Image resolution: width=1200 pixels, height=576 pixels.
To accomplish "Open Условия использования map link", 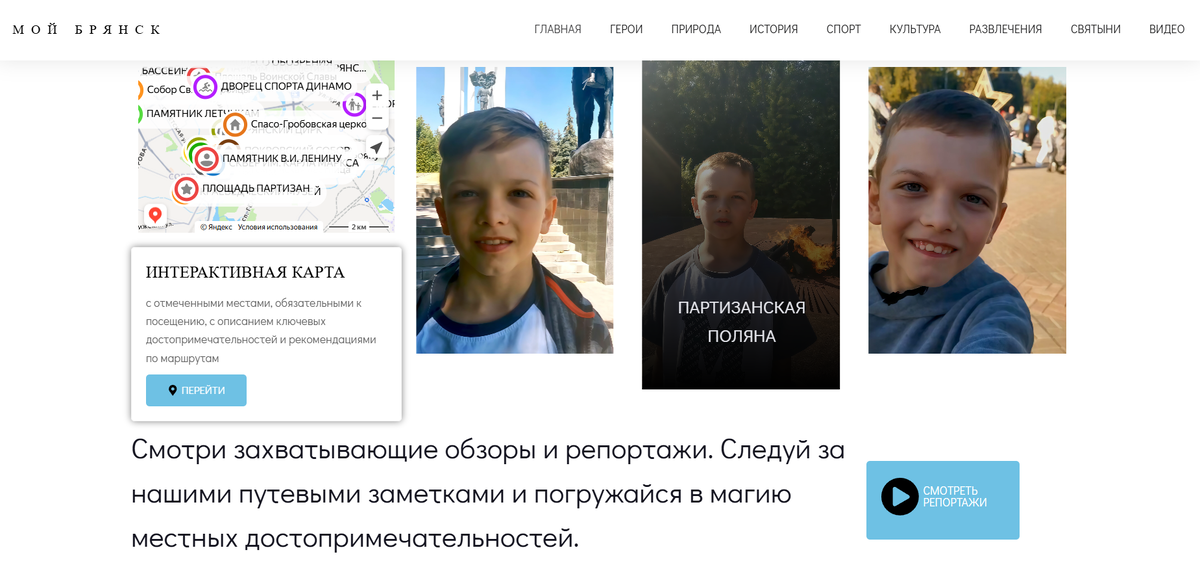I will coord(277,227).
